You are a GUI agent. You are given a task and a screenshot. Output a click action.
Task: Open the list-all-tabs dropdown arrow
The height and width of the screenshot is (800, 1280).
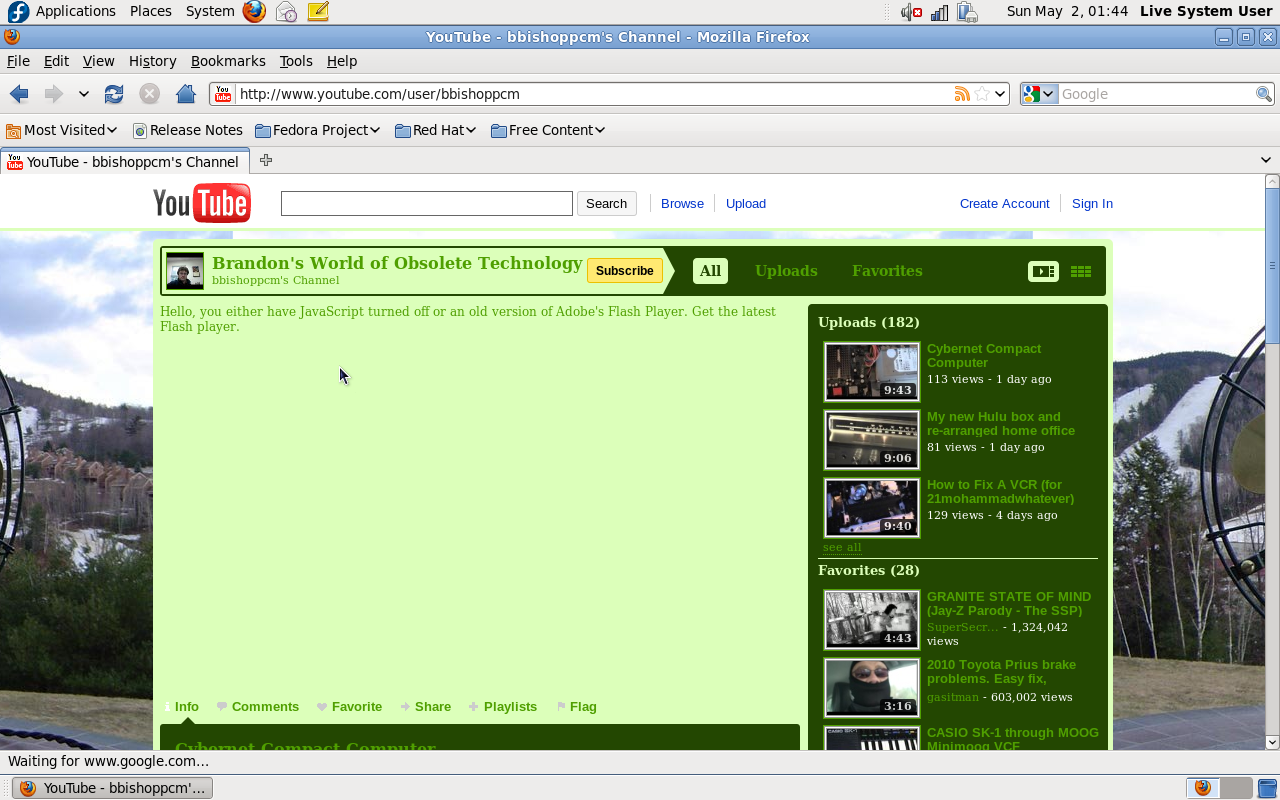coord(1266,160)
